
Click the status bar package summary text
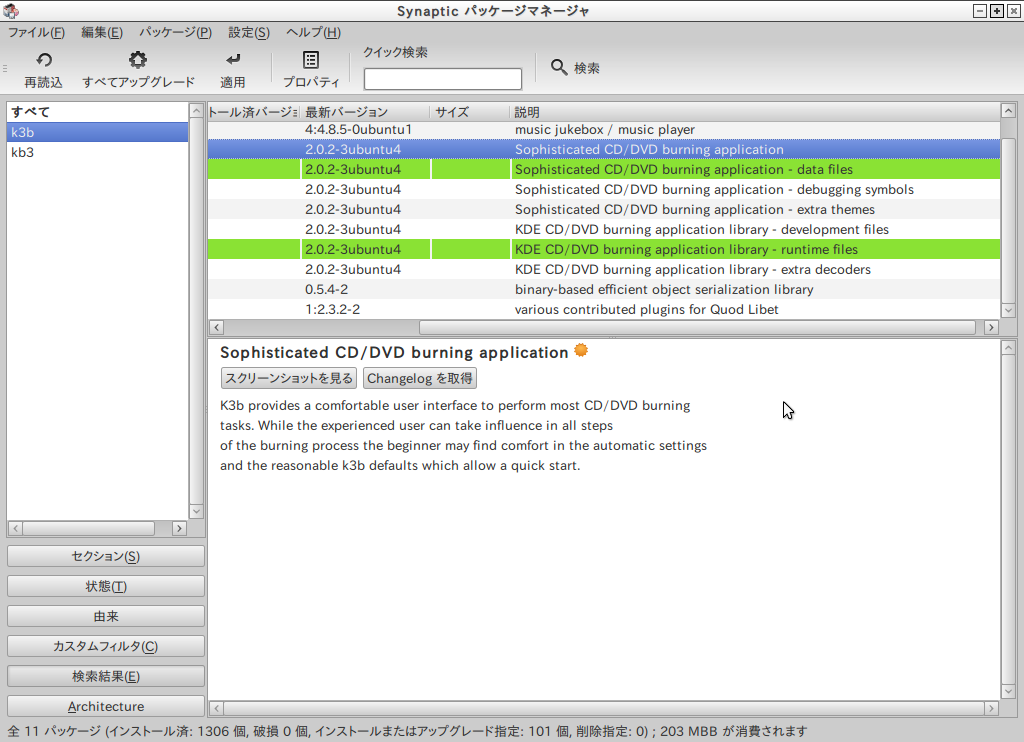pos(407,731)
